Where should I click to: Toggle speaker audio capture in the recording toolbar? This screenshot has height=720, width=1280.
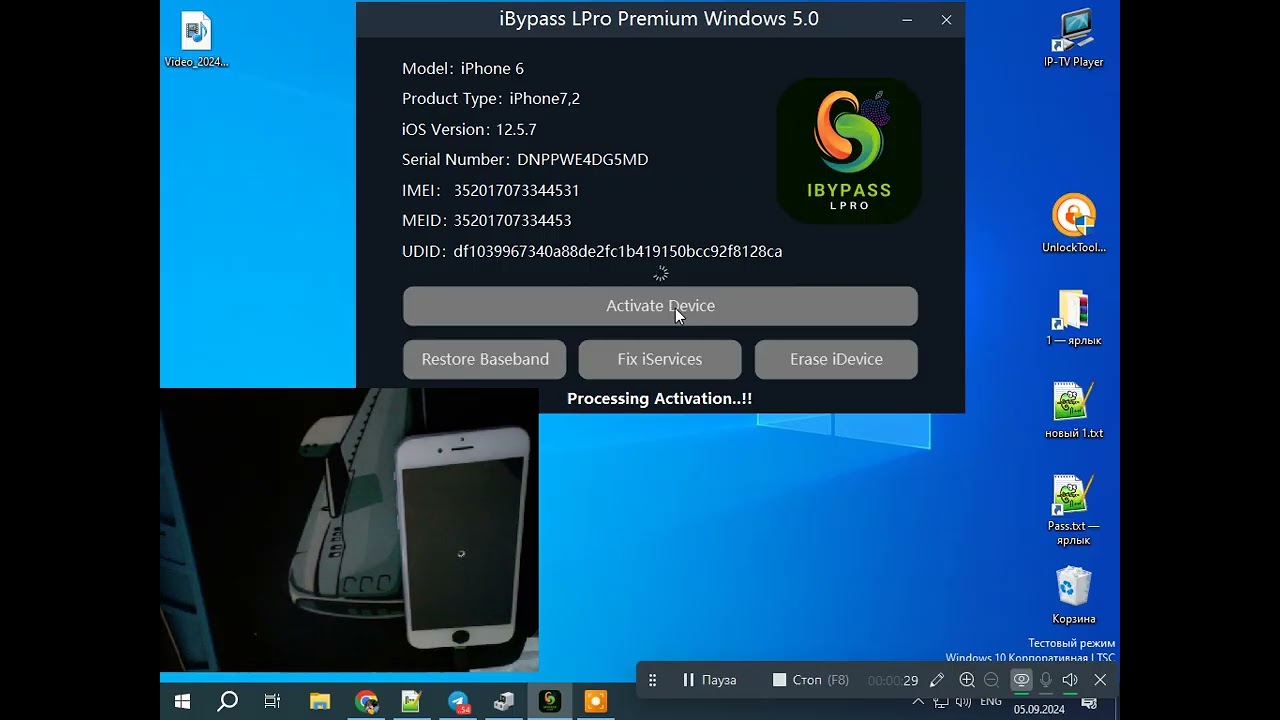tap(1069, 679)
